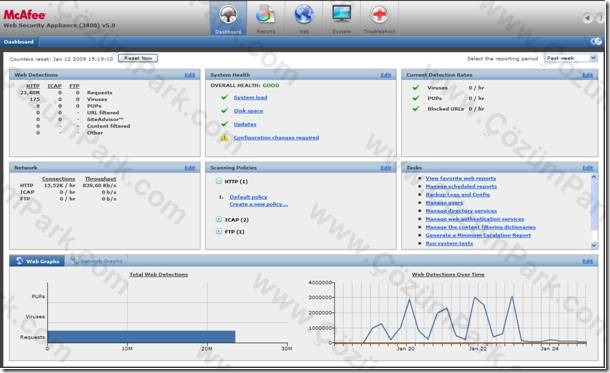The height and width of the screenshot is (373, 610).
Task: Click the back arrow icon at top right
Action: pos(587,18)
